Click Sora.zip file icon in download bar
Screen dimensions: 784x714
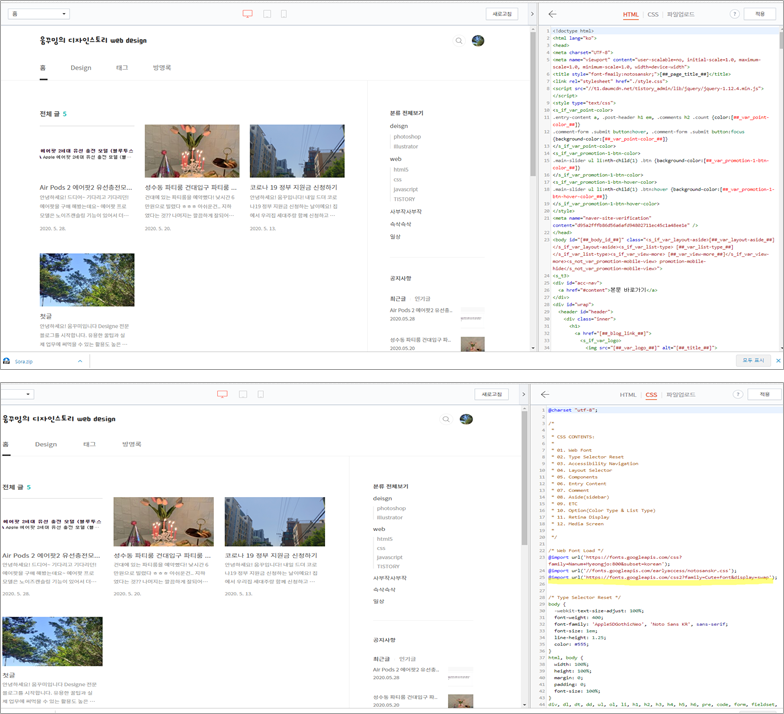(x=6, y=361)
